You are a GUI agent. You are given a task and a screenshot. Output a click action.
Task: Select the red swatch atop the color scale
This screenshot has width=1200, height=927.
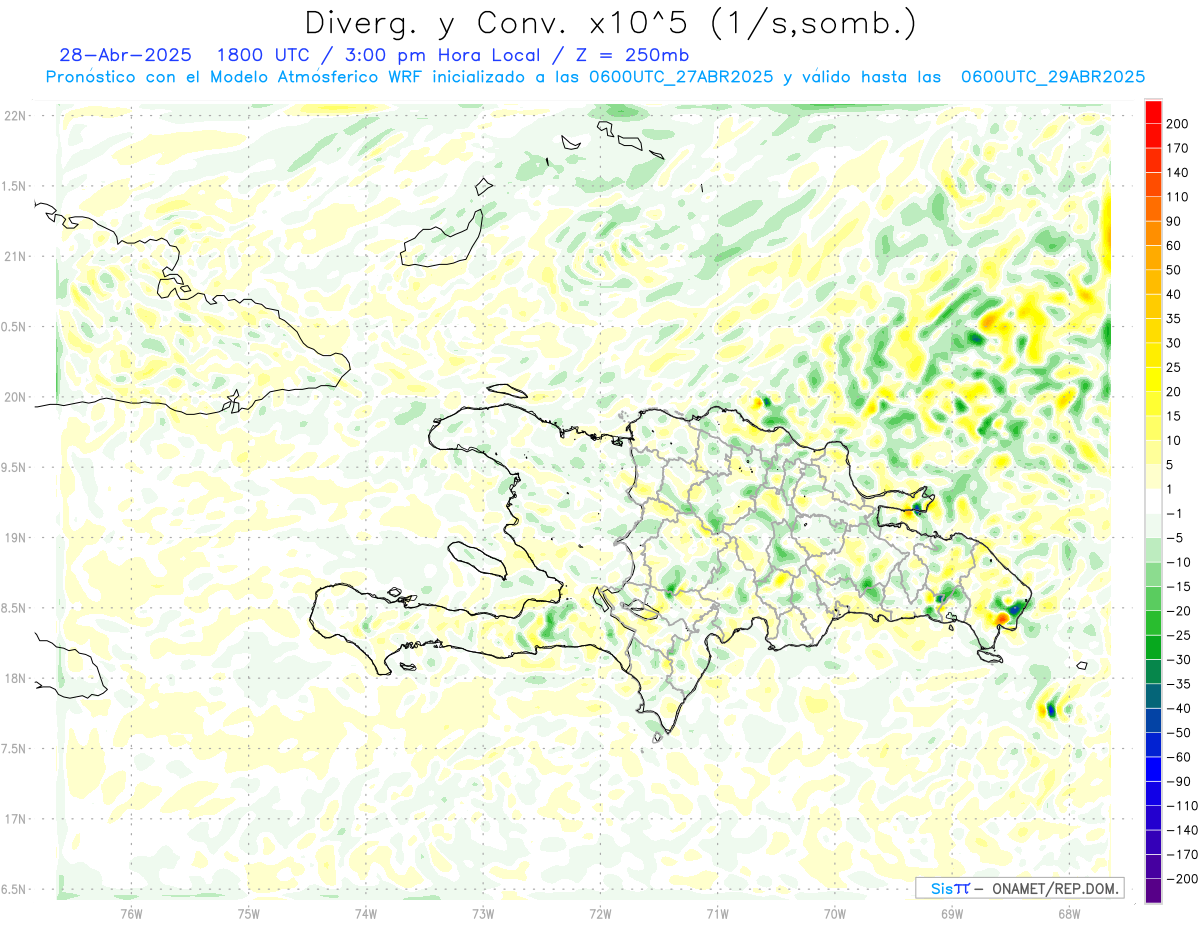[1153, 112]
